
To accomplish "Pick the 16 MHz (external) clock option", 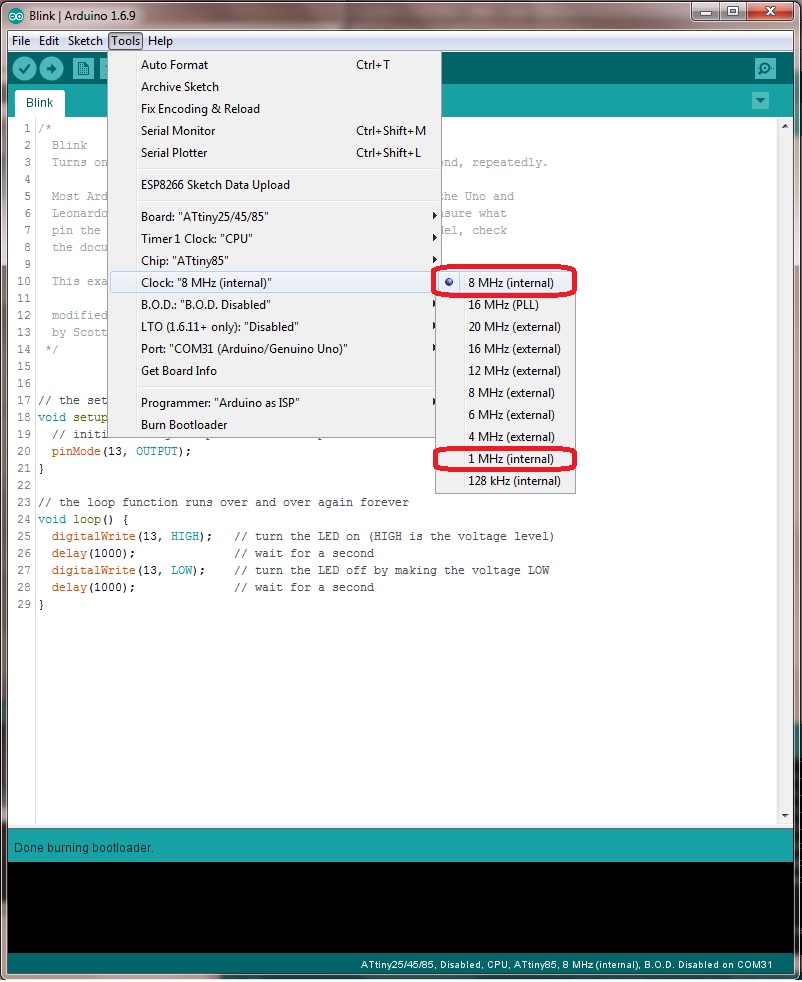I will click(x=505, y=349).
